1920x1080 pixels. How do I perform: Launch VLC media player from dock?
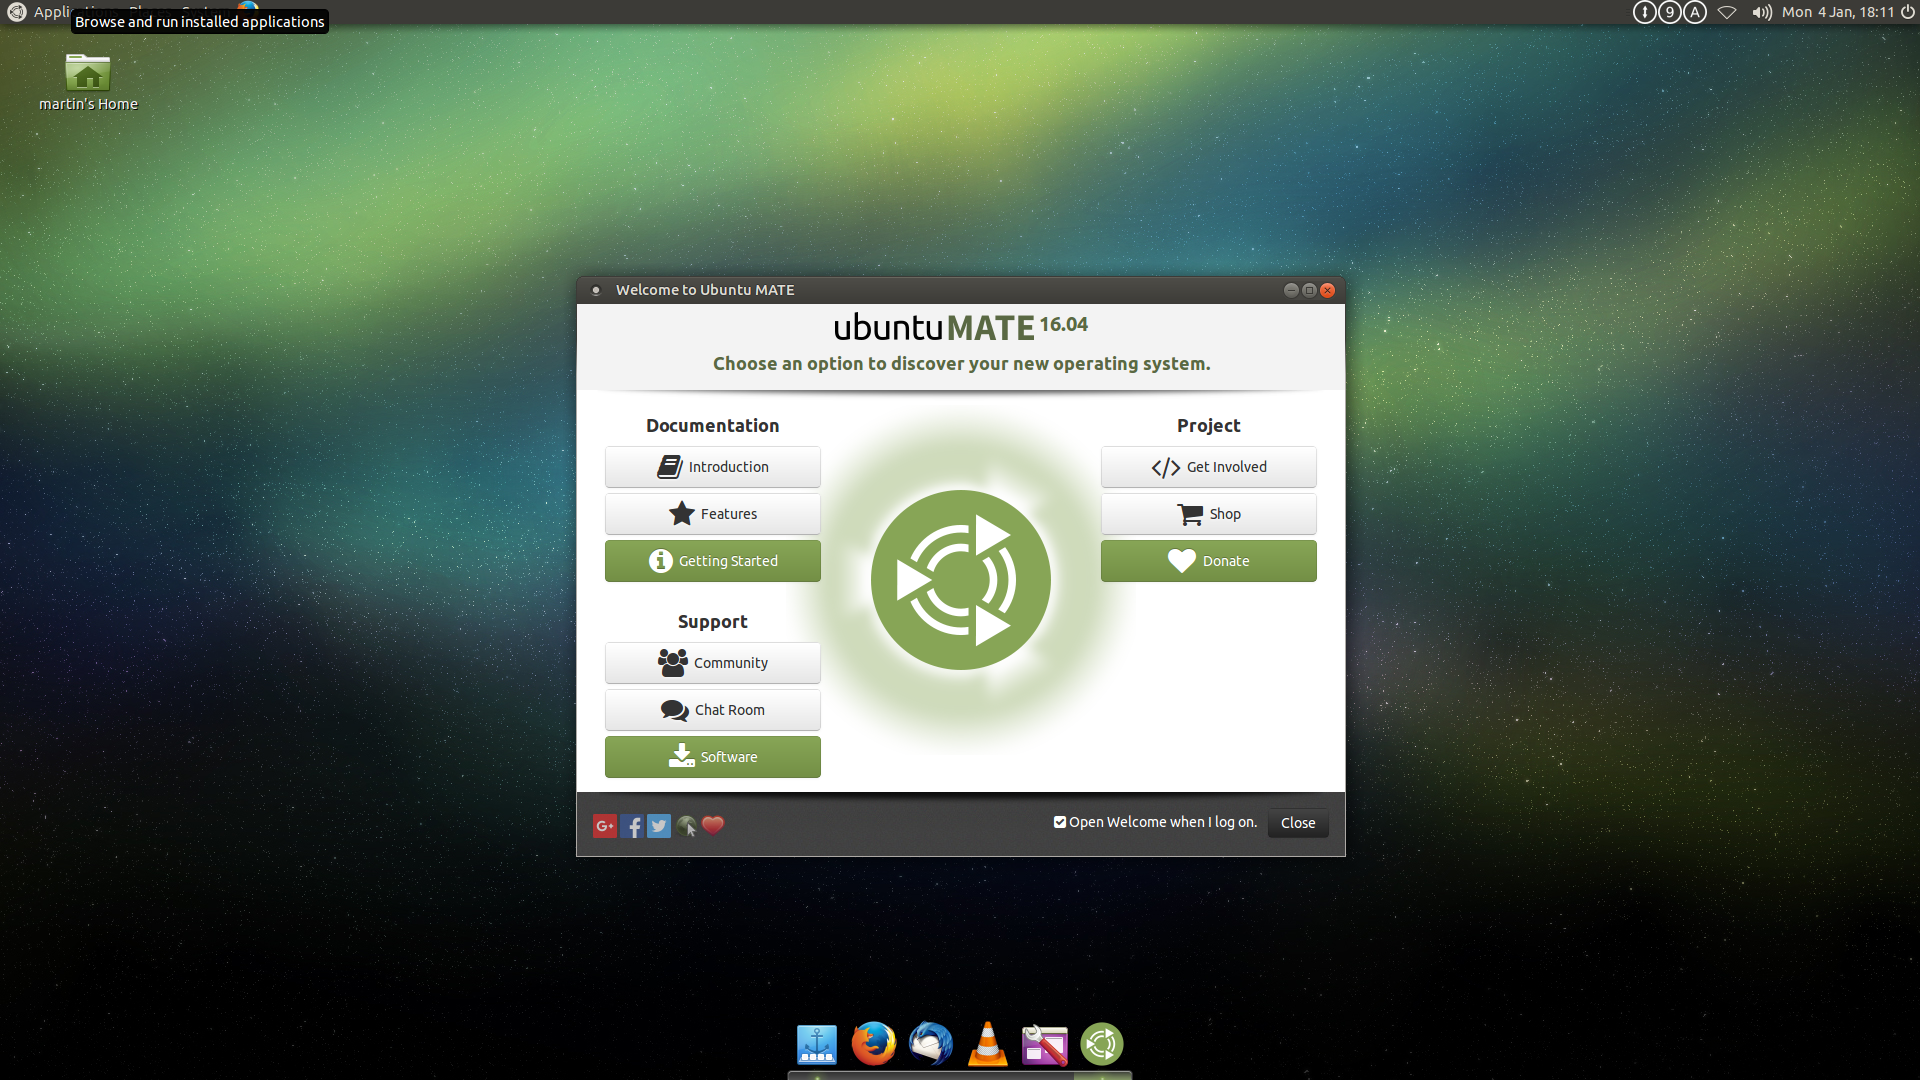(x=987, y=1044)
